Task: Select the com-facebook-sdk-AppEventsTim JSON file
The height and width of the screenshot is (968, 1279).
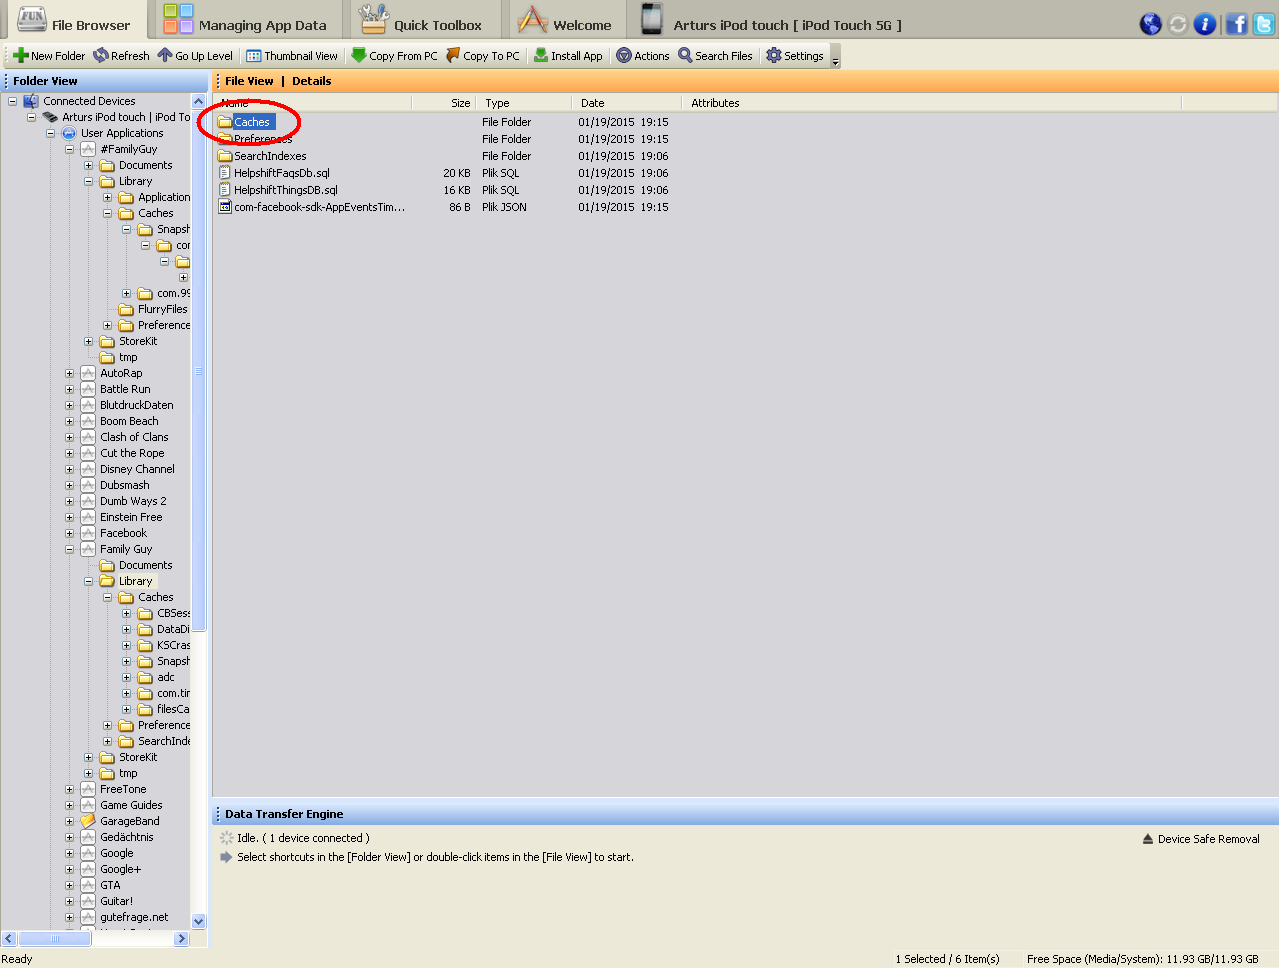Action: point(319,207)
